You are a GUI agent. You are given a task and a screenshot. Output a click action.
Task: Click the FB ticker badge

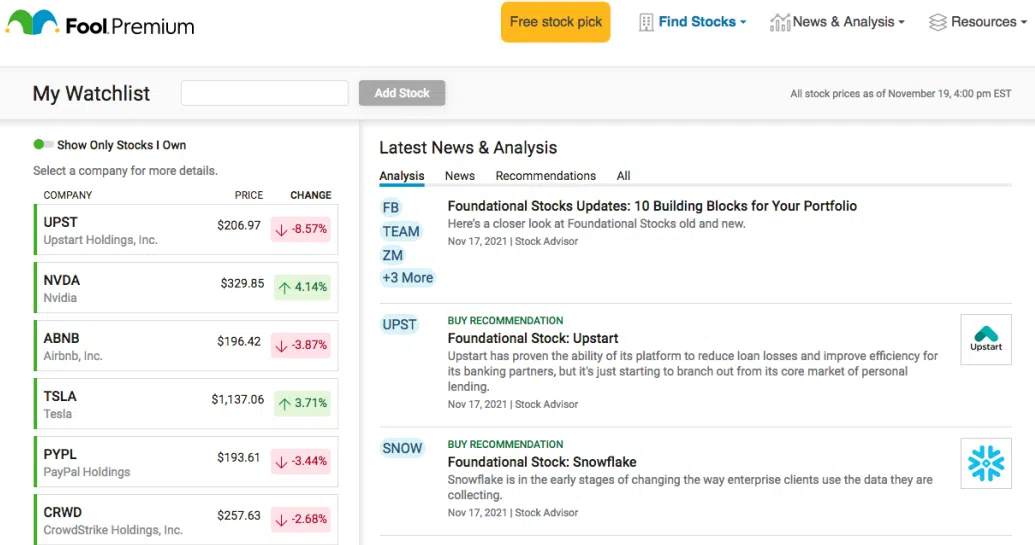[x=390, y=208]
